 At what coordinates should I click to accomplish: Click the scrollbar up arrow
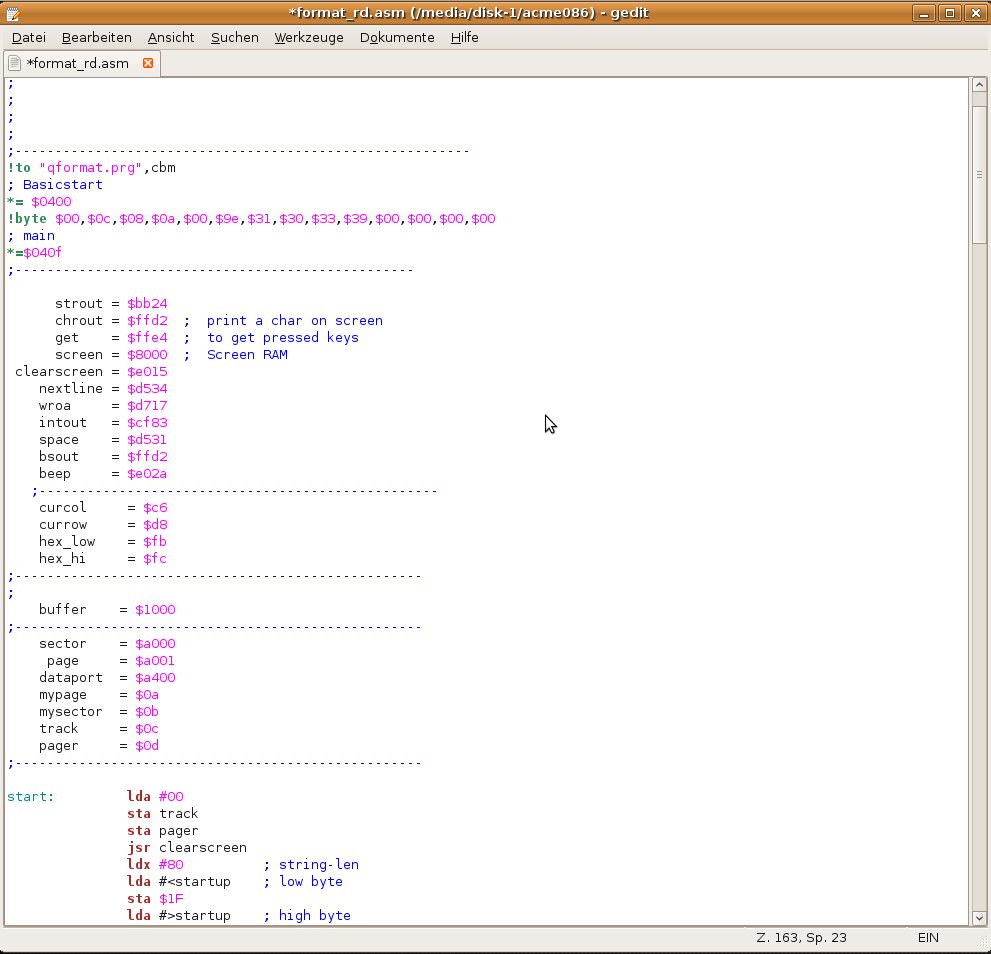[x=979, y=86]
